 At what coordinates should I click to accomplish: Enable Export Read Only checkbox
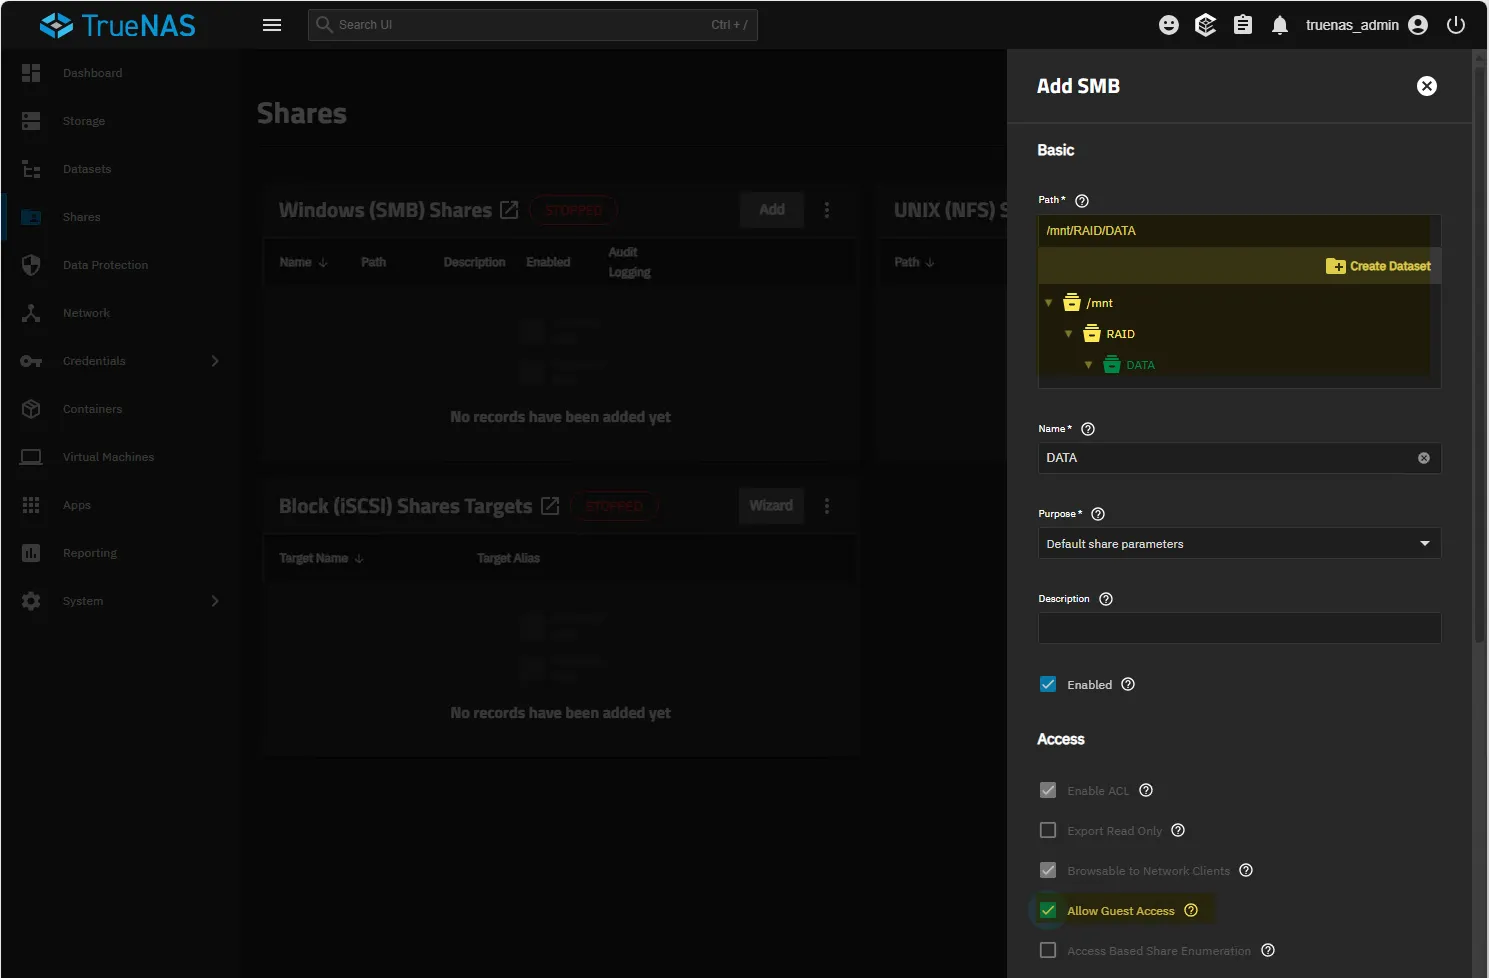click(x=1048, y=830)
